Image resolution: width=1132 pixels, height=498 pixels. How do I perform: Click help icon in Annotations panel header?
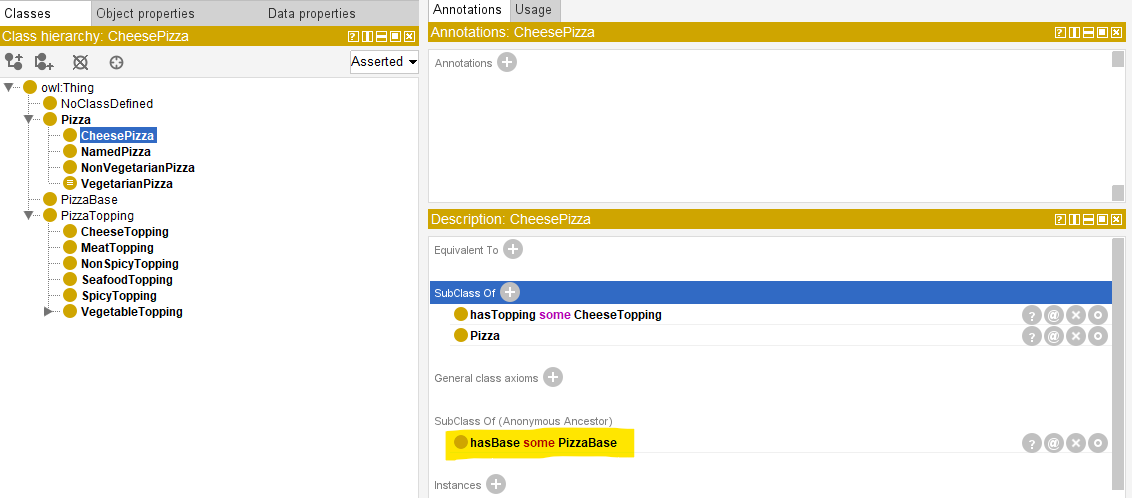1061,32
